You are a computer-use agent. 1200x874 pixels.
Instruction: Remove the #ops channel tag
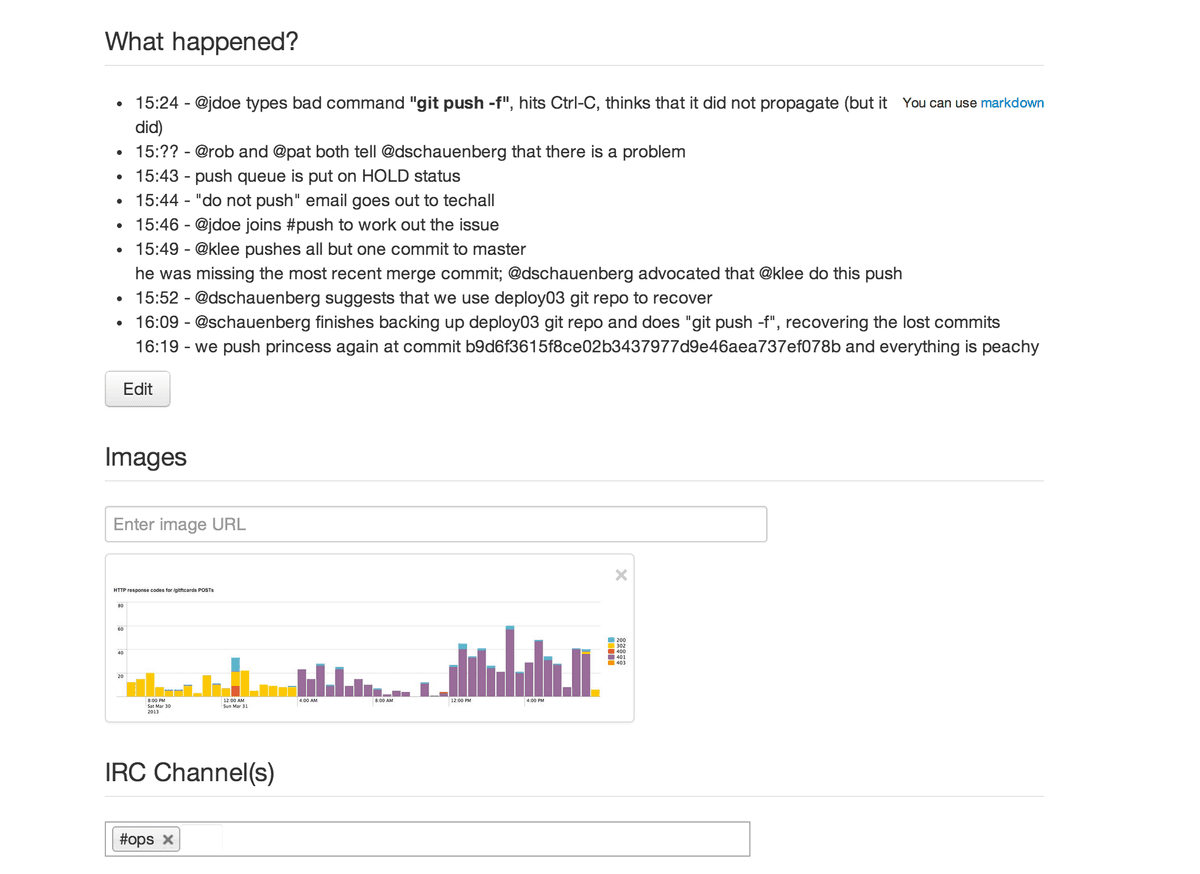coord(168,840)
